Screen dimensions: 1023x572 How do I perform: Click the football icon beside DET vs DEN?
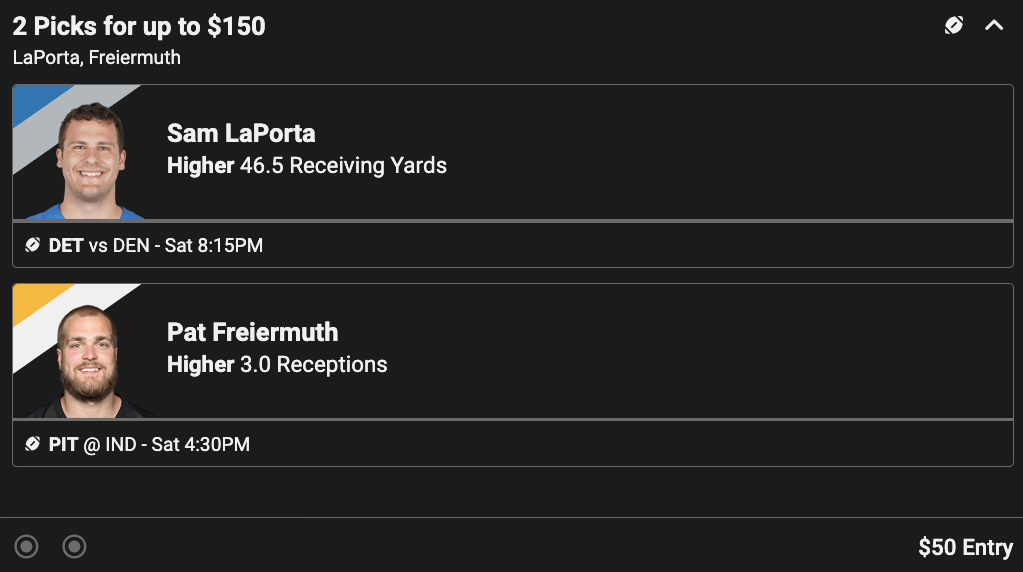point(32,245)
